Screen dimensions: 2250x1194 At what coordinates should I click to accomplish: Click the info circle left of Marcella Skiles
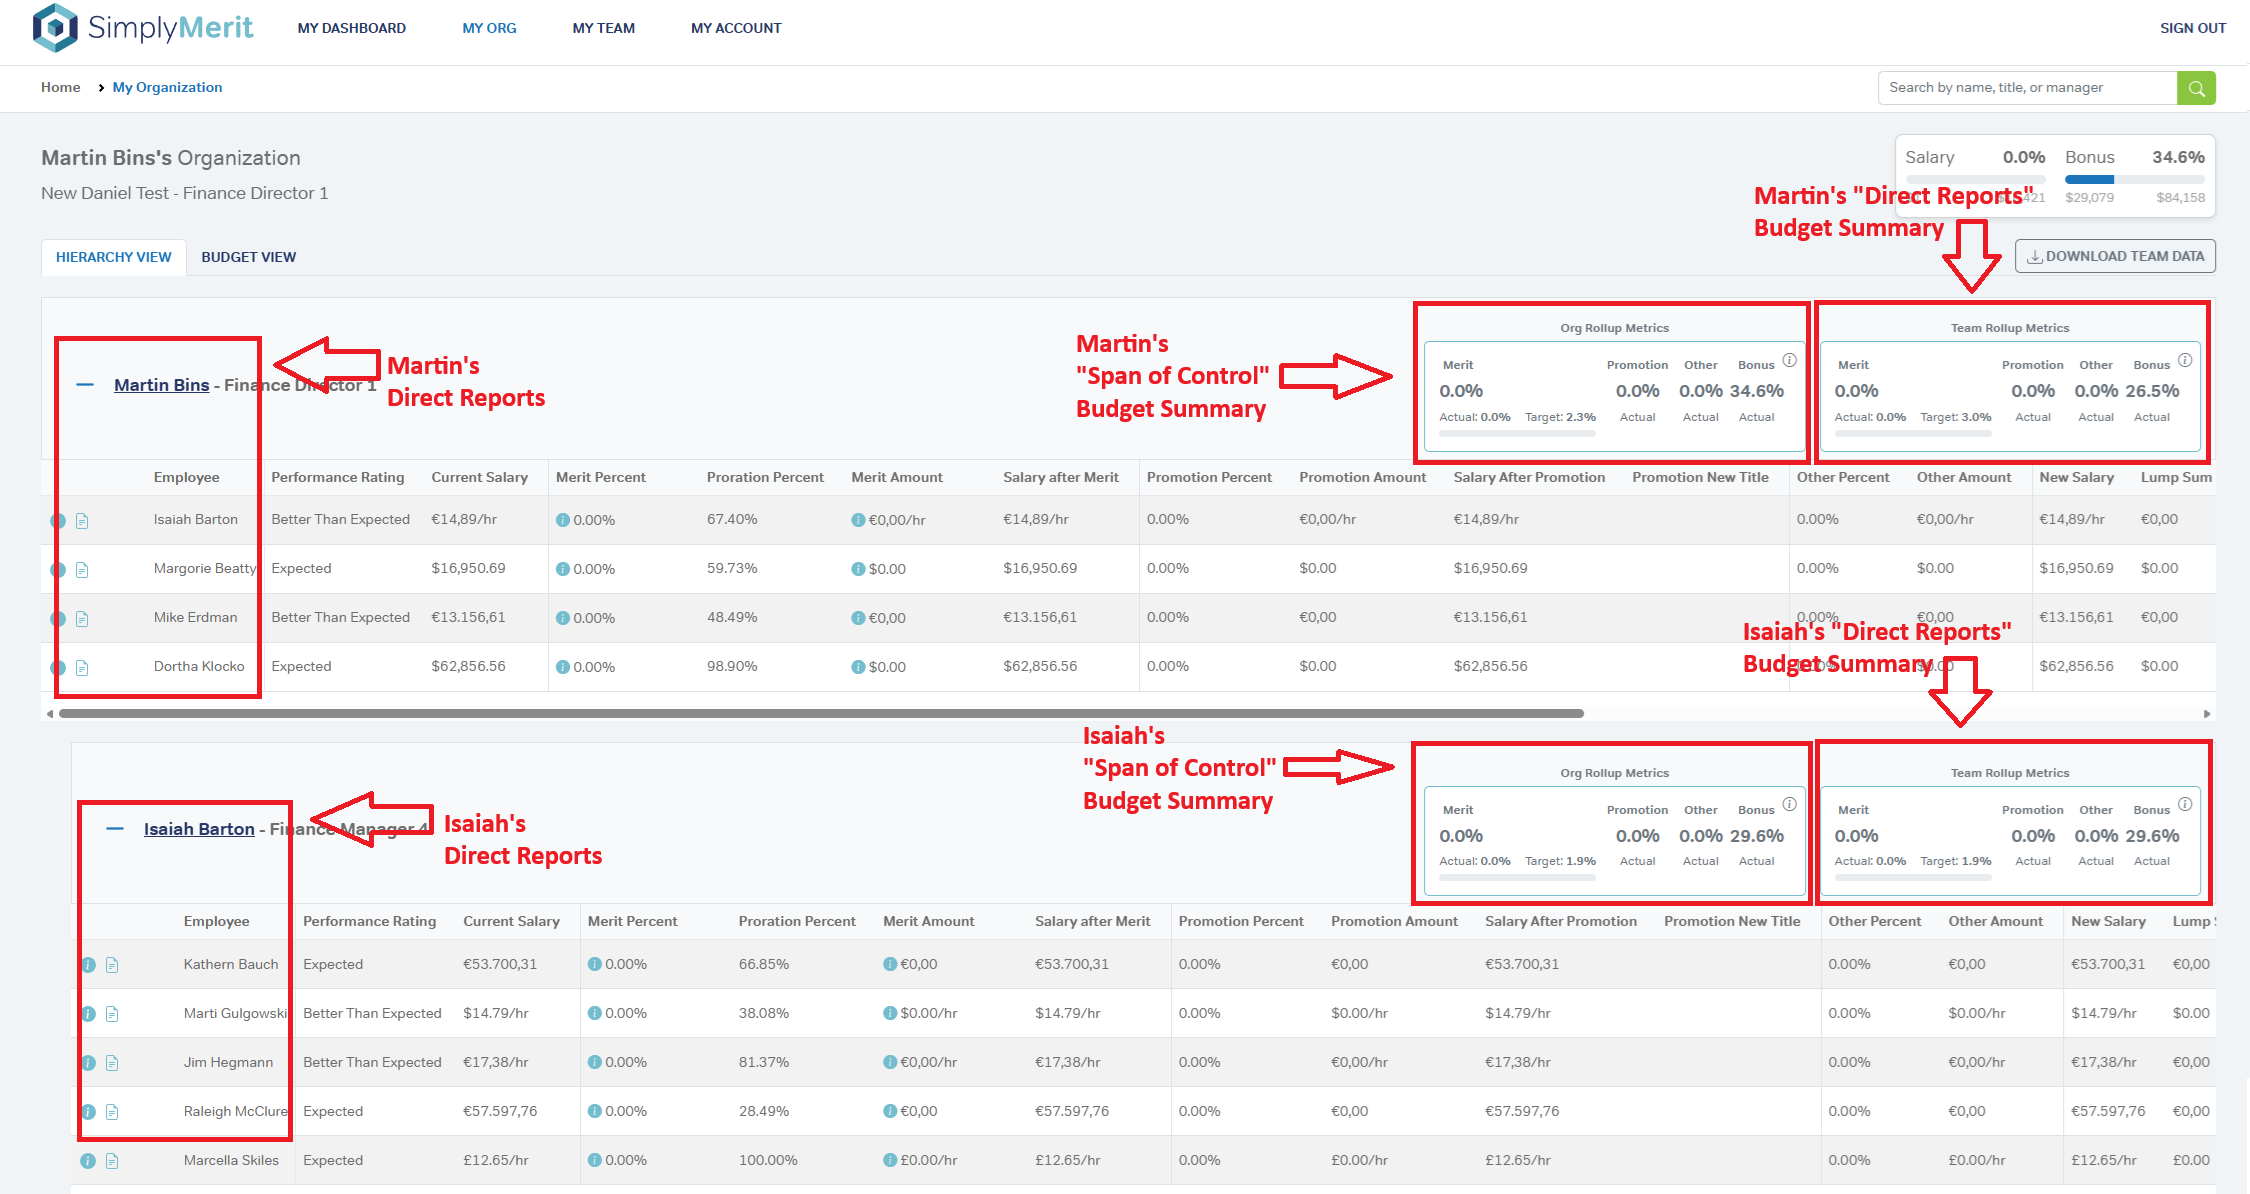88,1161
